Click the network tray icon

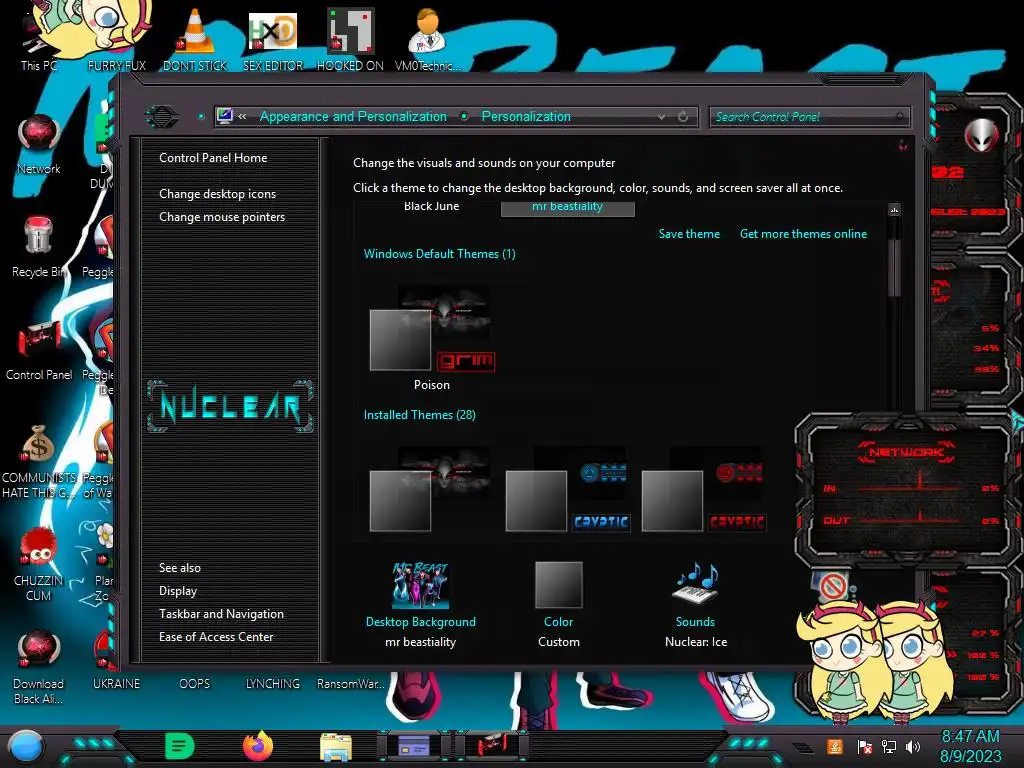point(889,746)
